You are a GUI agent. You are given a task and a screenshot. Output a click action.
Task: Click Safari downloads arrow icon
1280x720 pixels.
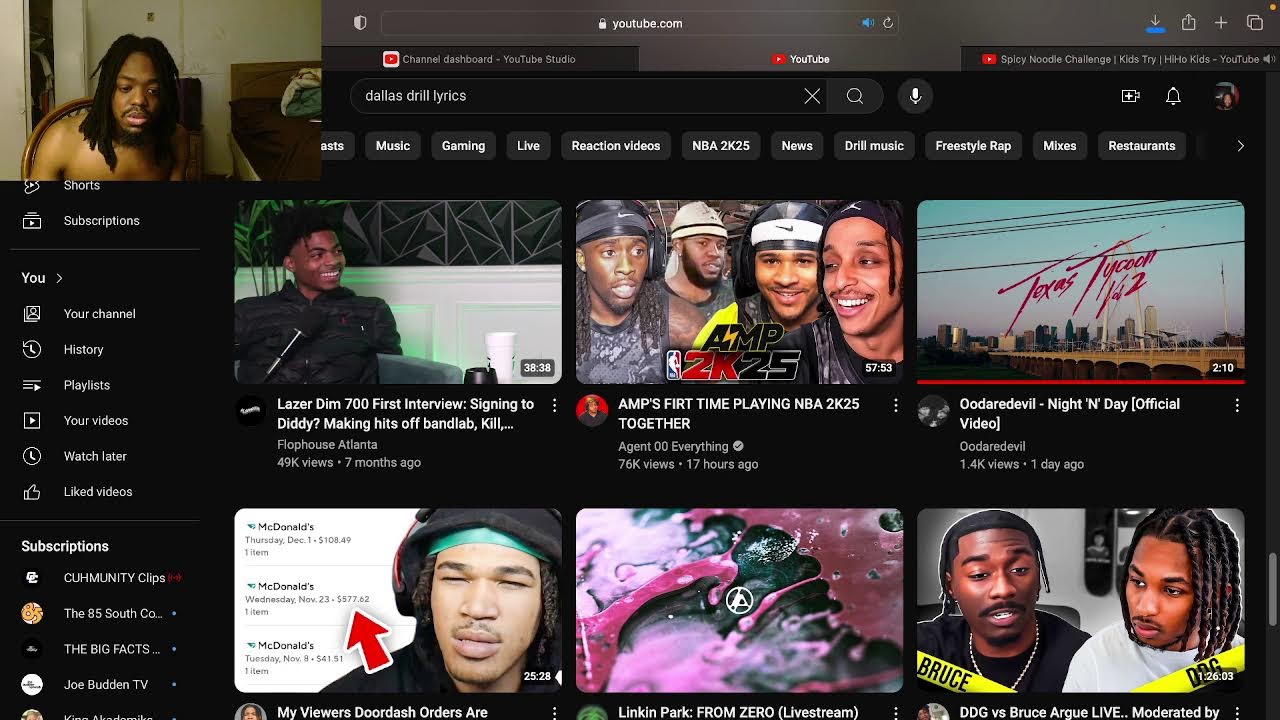1155,23
